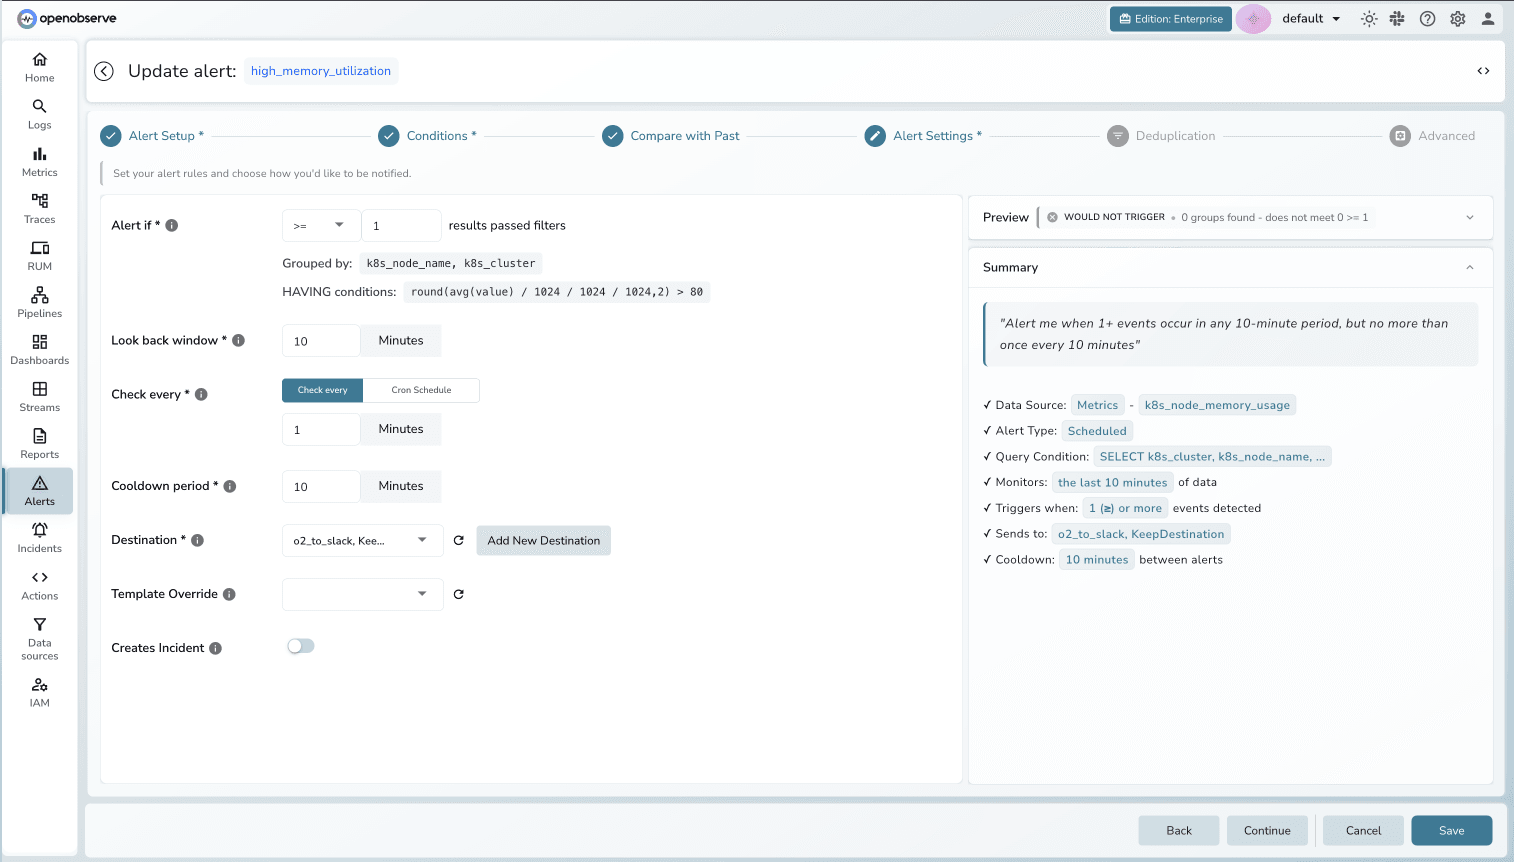Viewport: 1514px width, 862px height.
Task: Open Traces in the sidebar
Action: point(39,208)
